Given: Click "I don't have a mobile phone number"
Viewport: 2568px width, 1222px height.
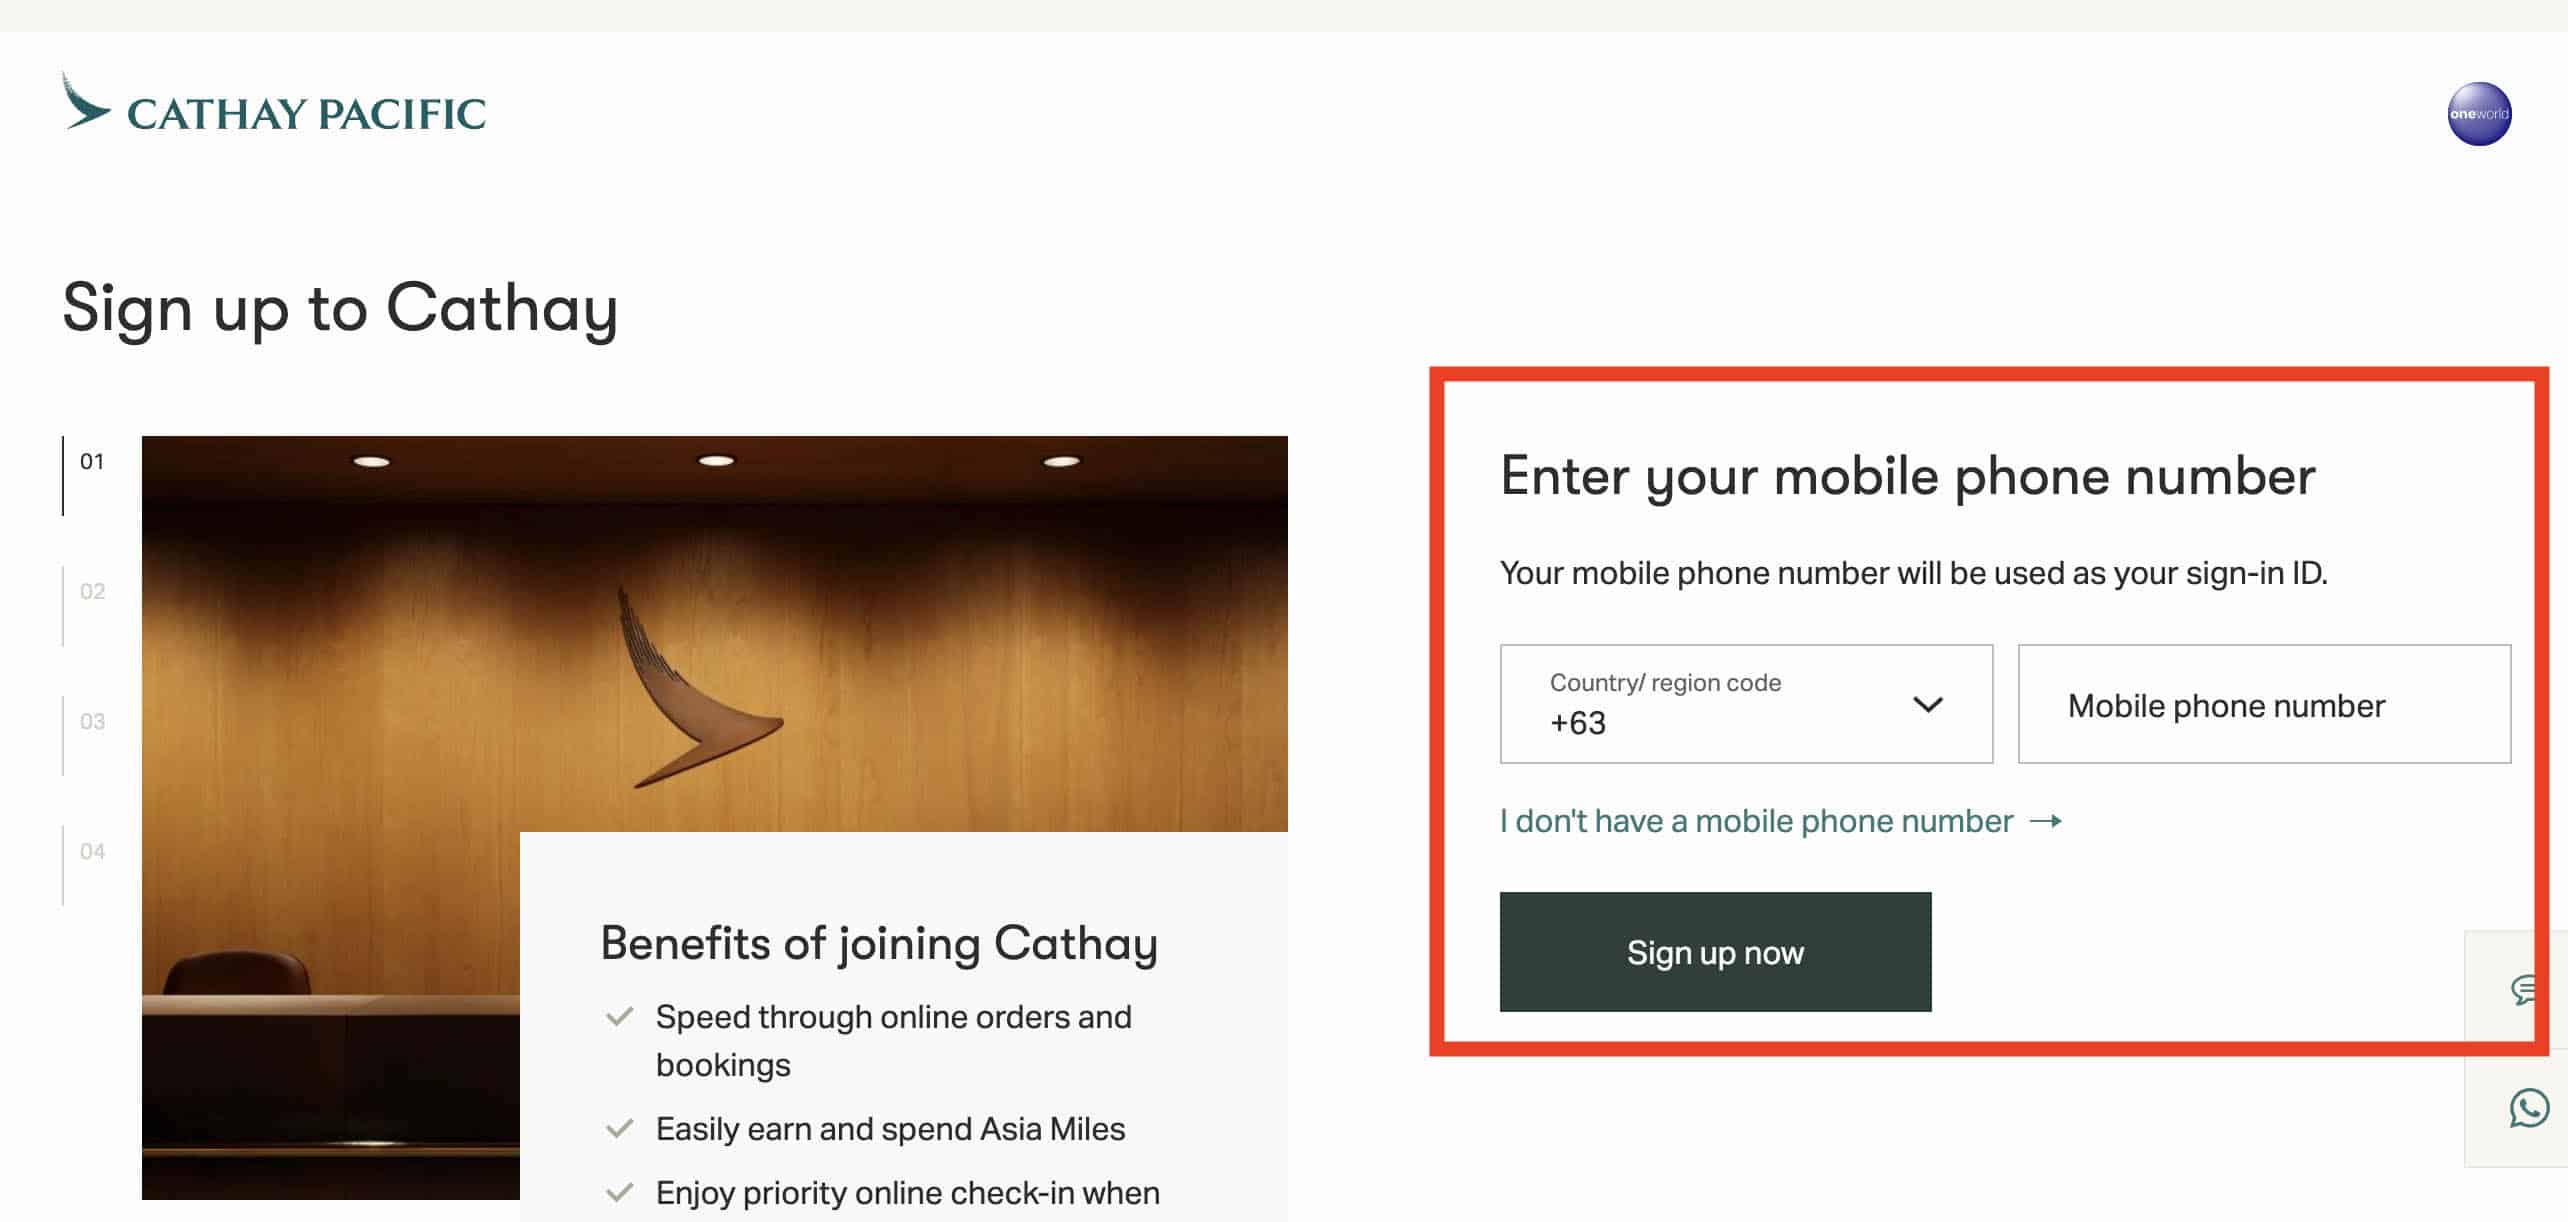Looking at the screenshot, I should point(1756,821).
